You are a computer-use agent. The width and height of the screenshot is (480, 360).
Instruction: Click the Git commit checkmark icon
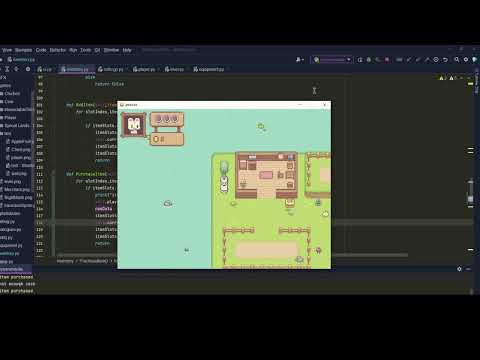[x=418, y=60]
